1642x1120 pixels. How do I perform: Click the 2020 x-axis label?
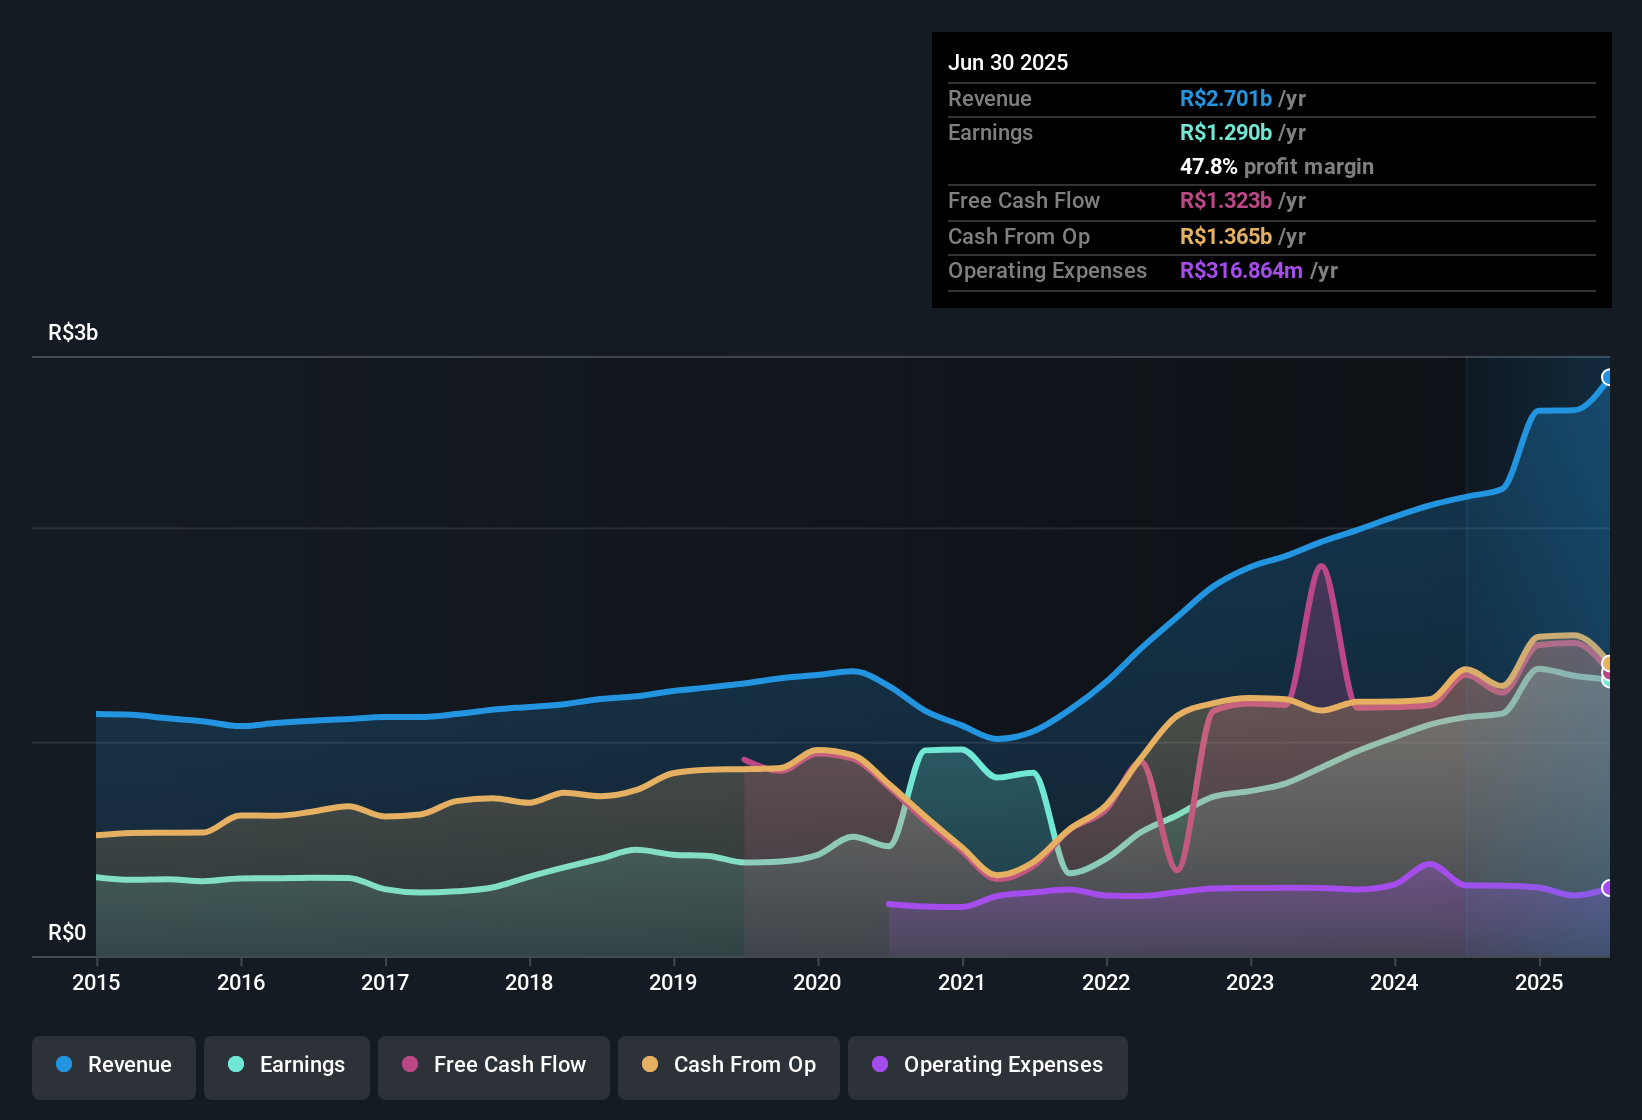[817, 982]
